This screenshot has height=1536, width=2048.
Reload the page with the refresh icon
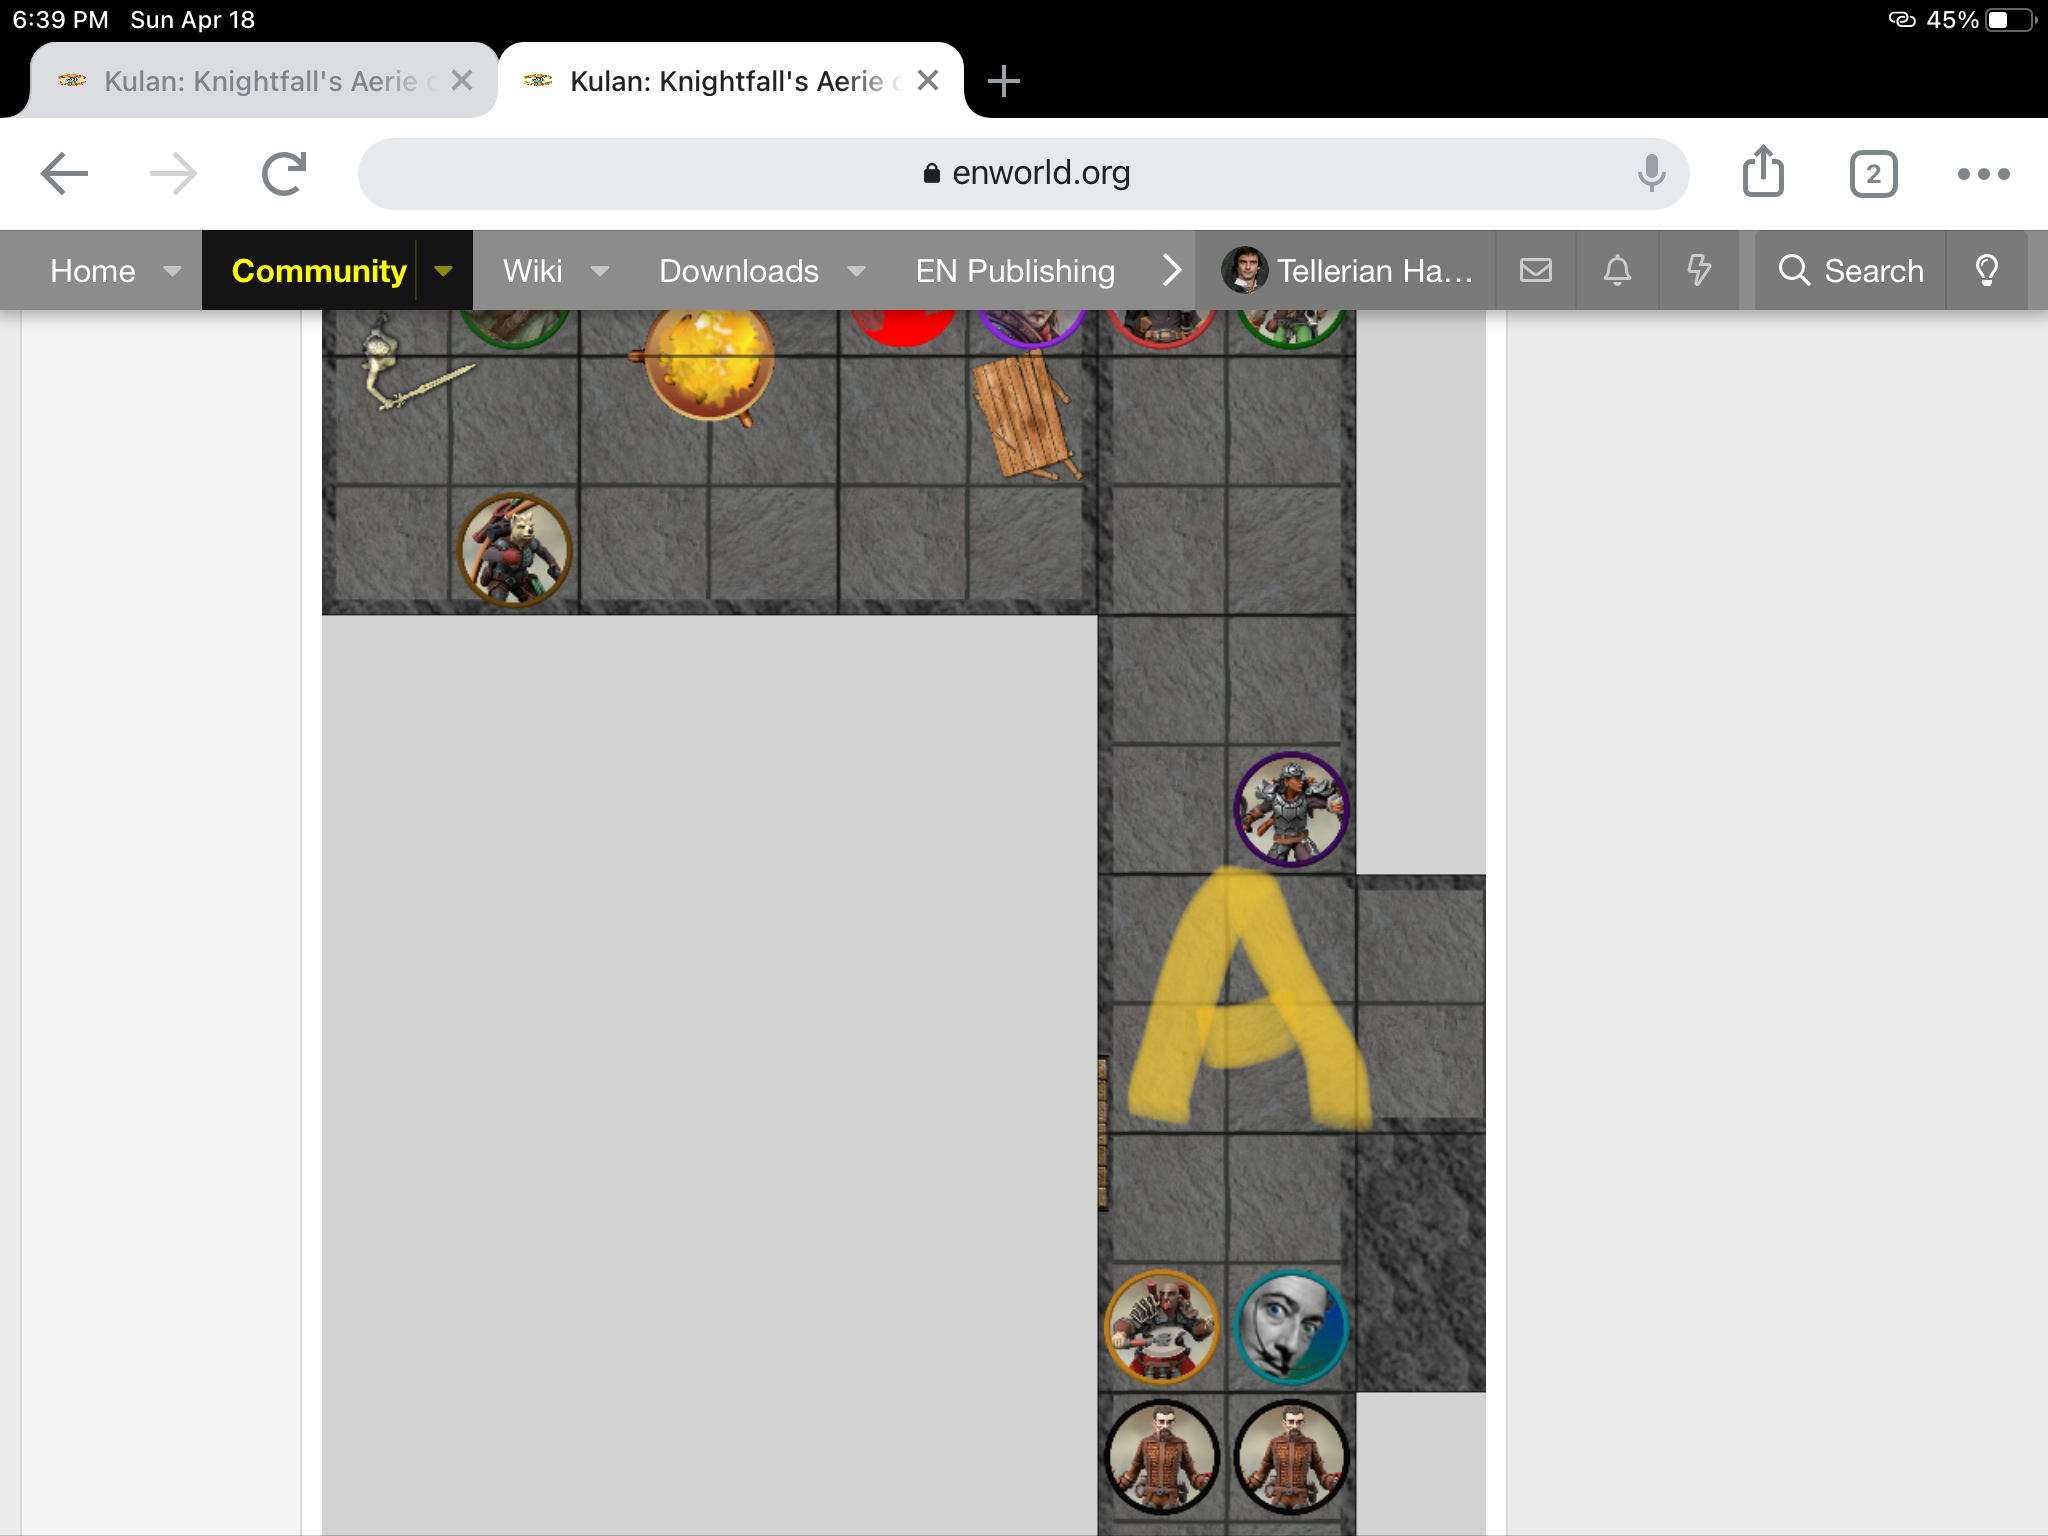[284, 174]
